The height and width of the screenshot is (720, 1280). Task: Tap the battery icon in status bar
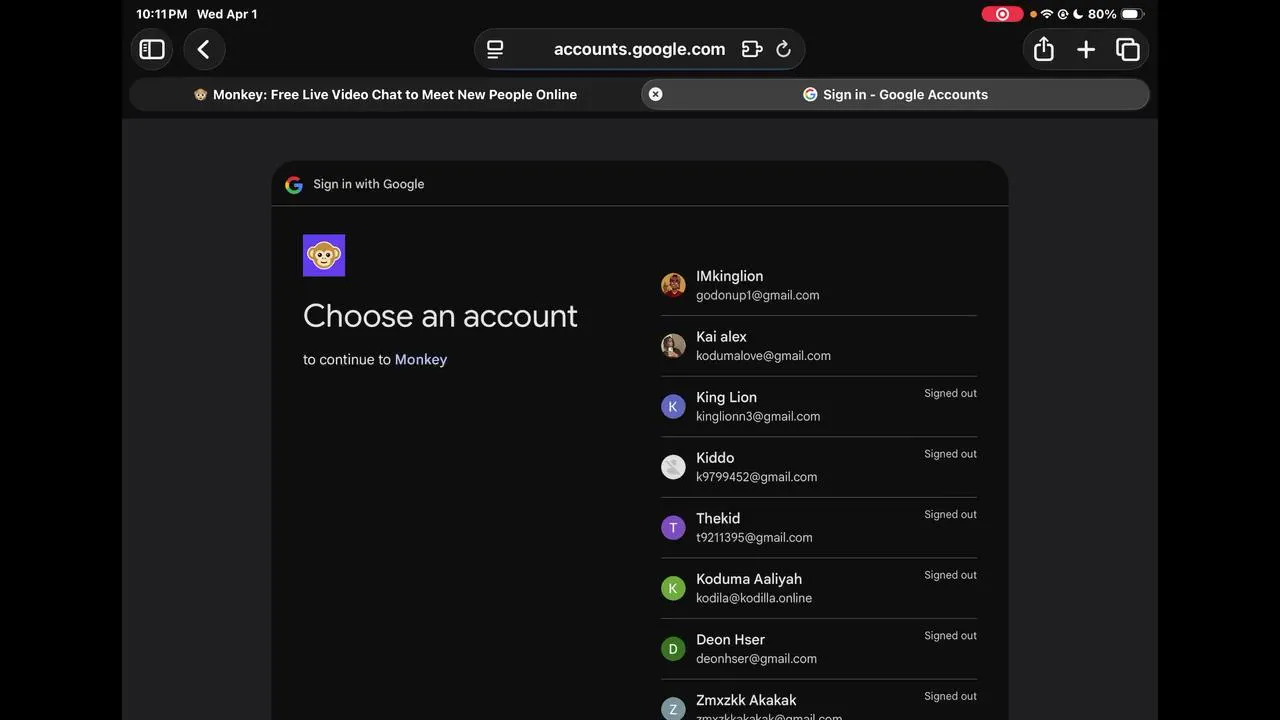pos(1132,14)
